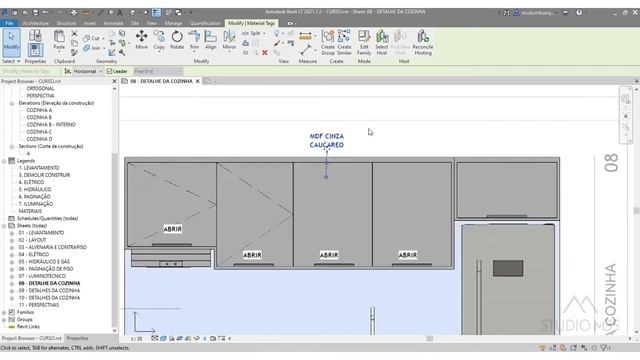The height and width of the screenshot is (360, 640).
Task: Switch to the Insert ribbon tab
Action: 90,23
